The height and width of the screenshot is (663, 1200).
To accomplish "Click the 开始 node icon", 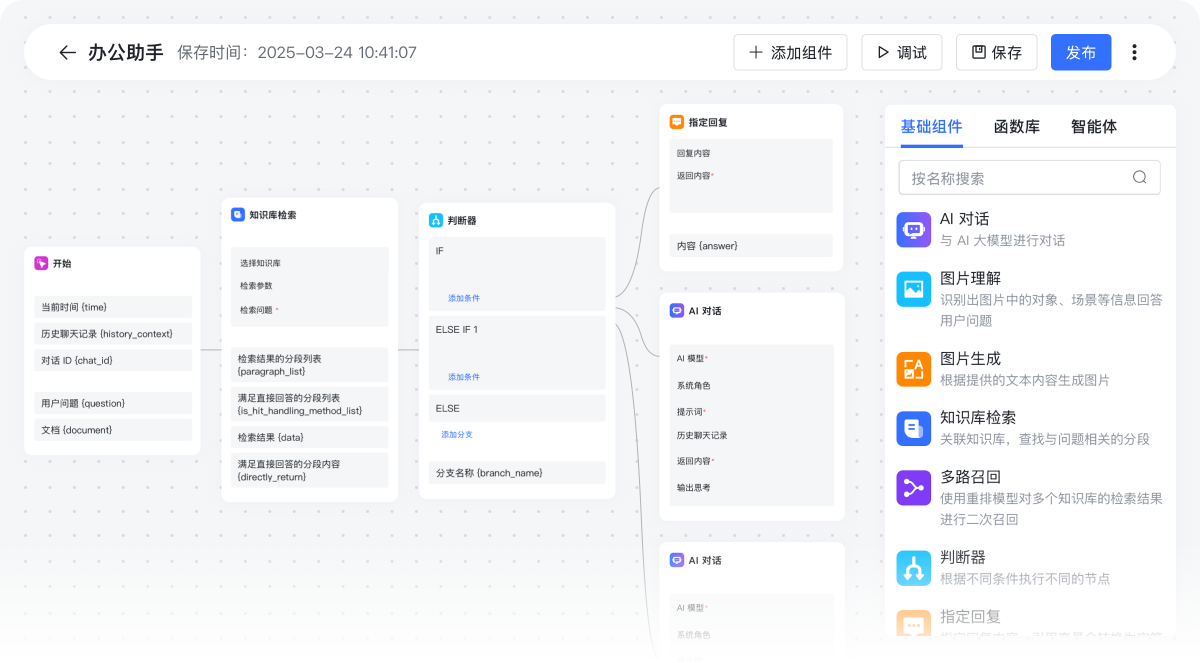I will click(41, 263).
